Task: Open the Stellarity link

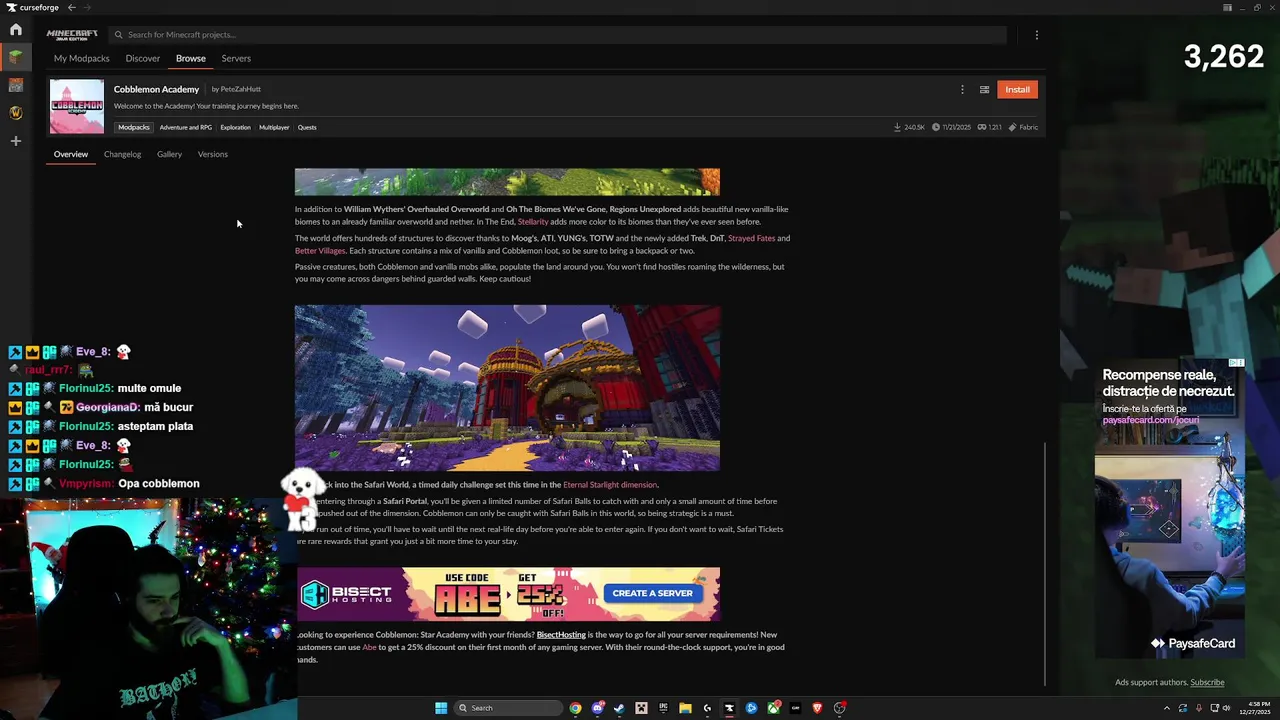Action: 533,222
